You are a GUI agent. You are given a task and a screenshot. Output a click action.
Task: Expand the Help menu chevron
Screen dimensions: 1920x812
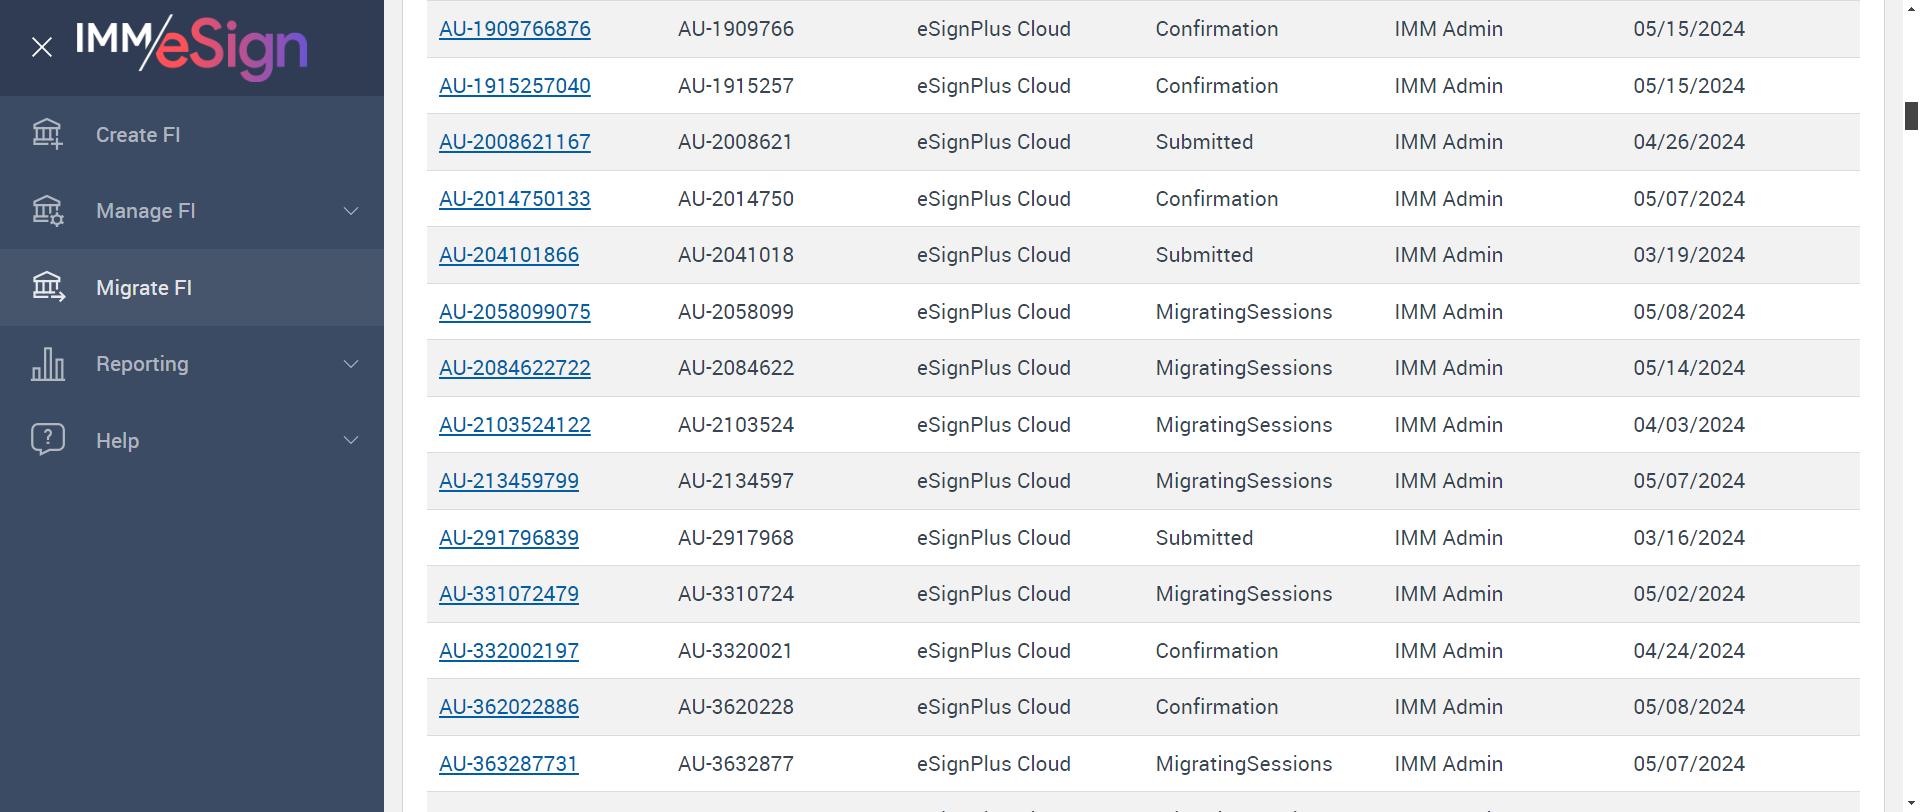tap(351, 440)
